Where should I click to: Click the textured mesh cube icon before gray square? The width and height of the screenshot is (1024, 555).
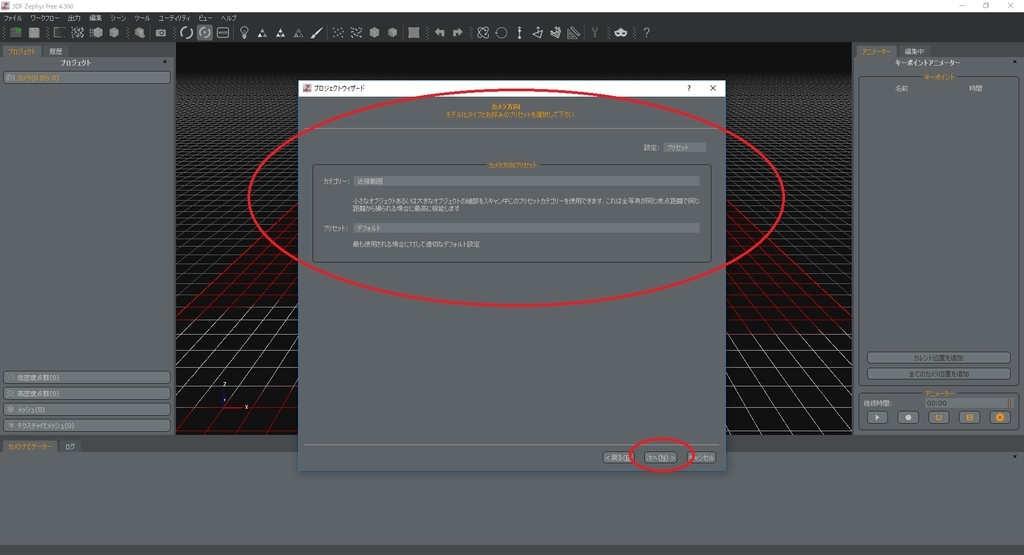click(392, 33)
